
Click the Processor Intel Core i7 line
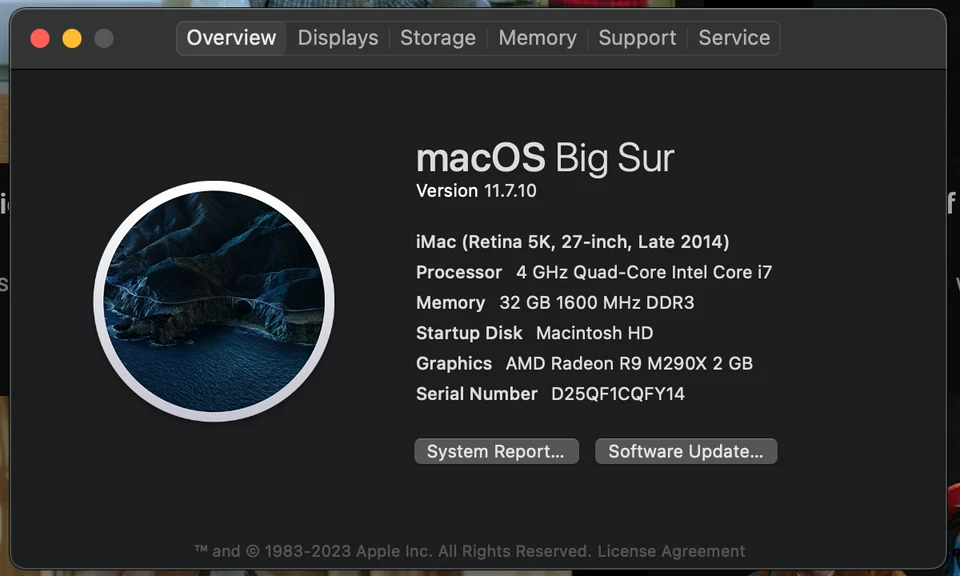[x=594, y=272]
